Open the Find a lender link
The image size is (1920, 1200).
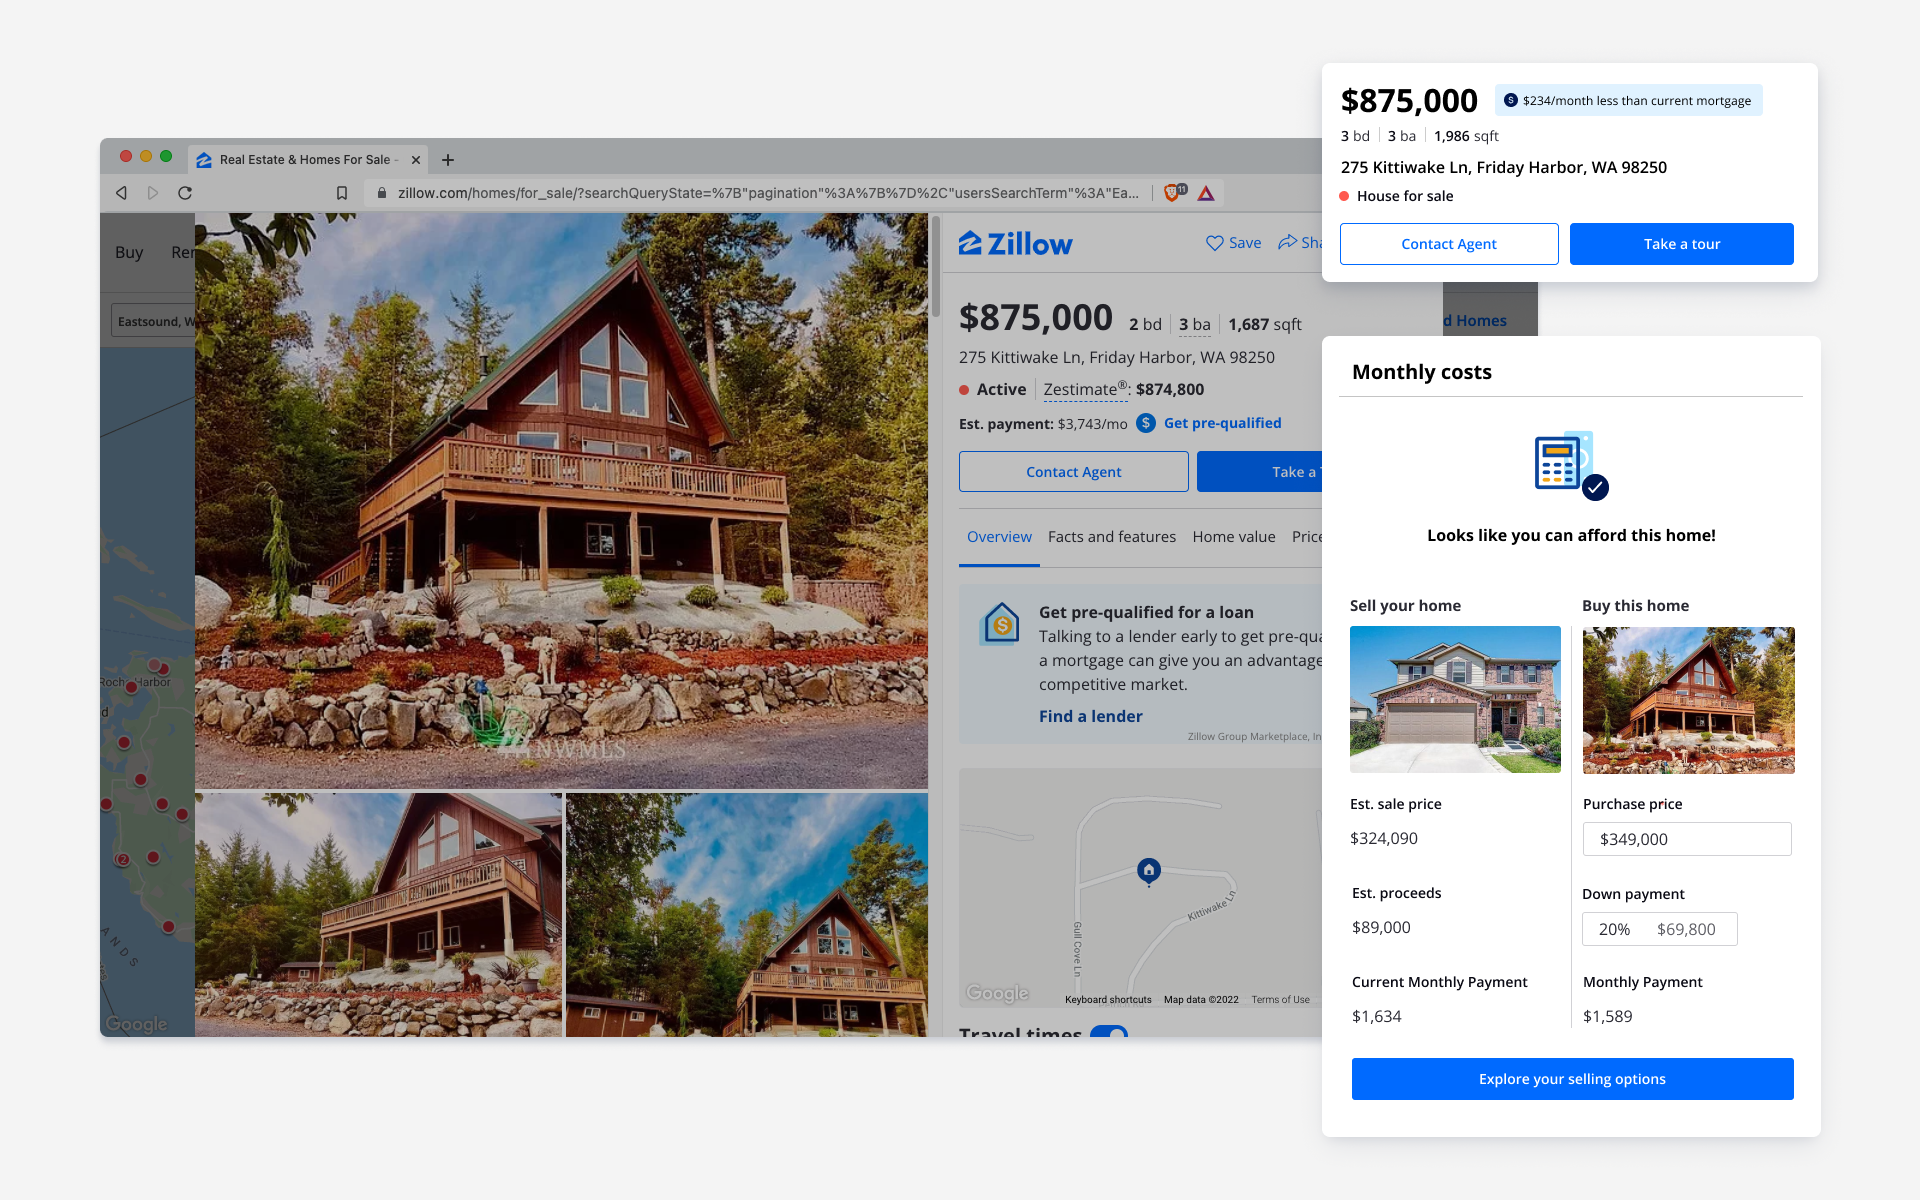(1090, 716)
